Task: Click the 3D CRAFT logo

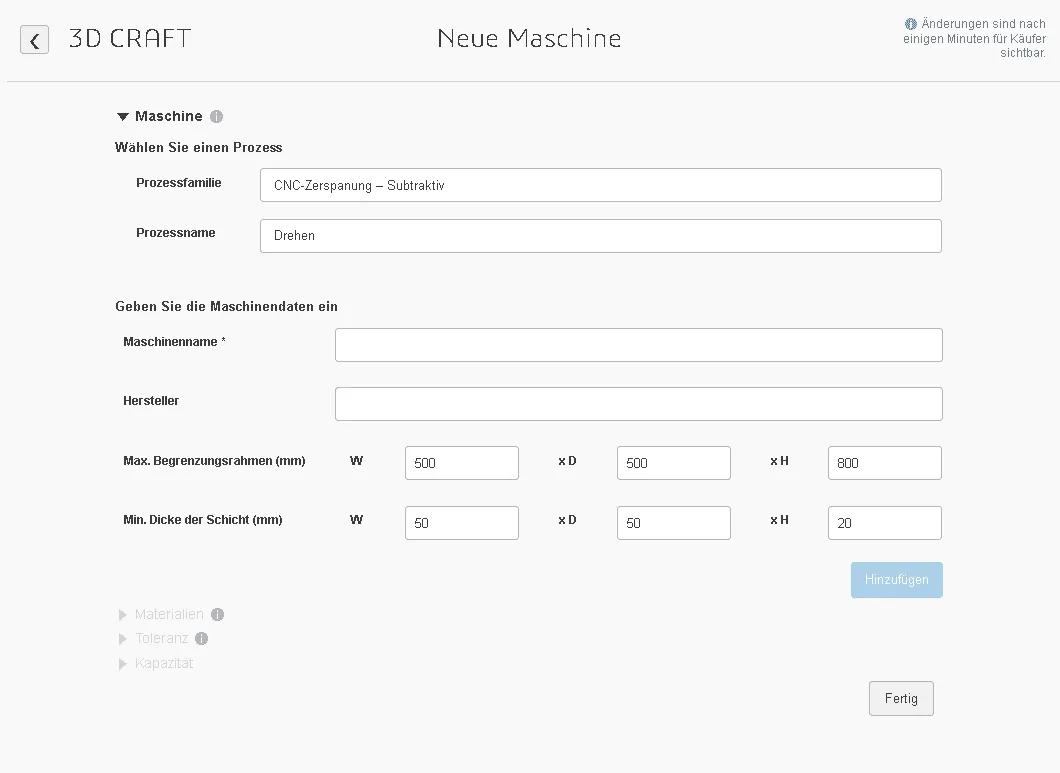Action: [x=130, y=39]
